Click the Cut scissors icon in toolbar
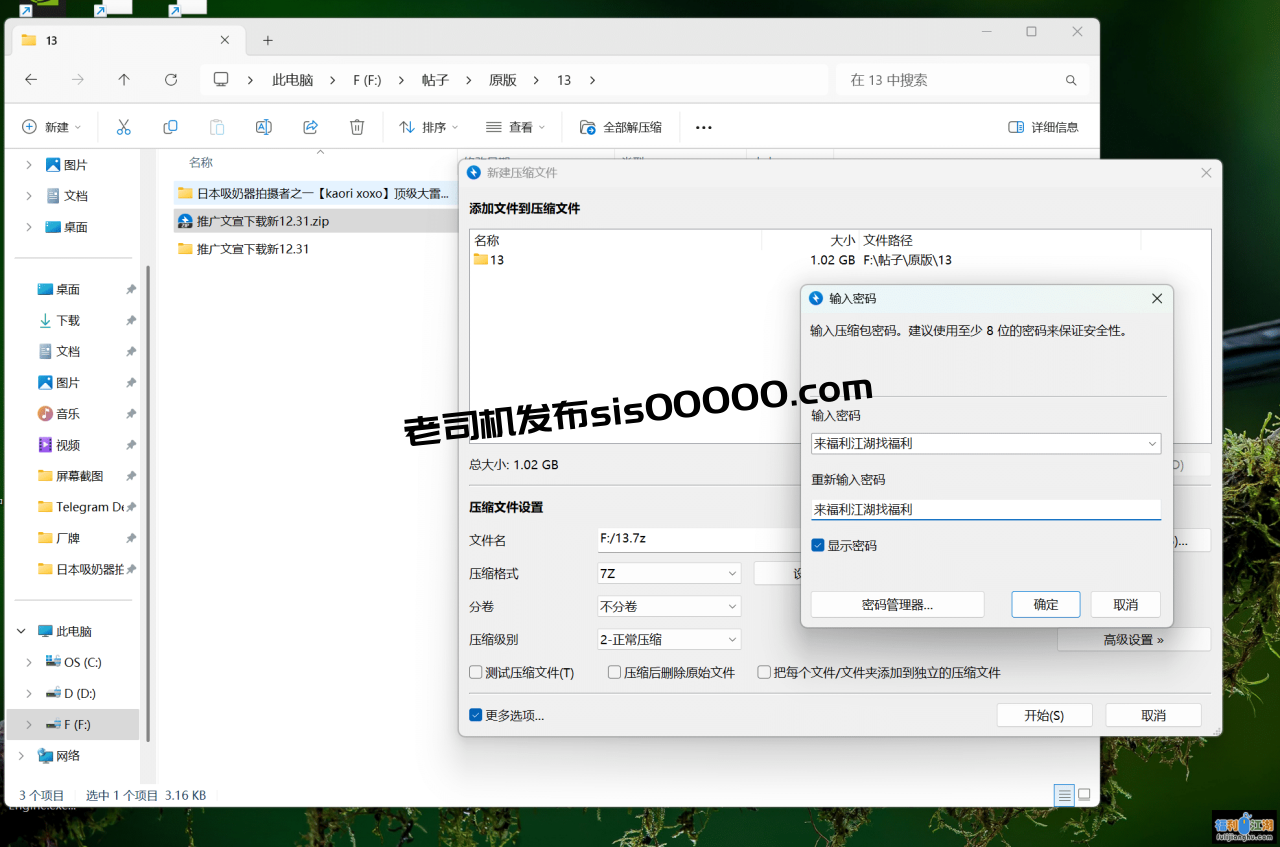The image size is (1280, 847). 124,127
